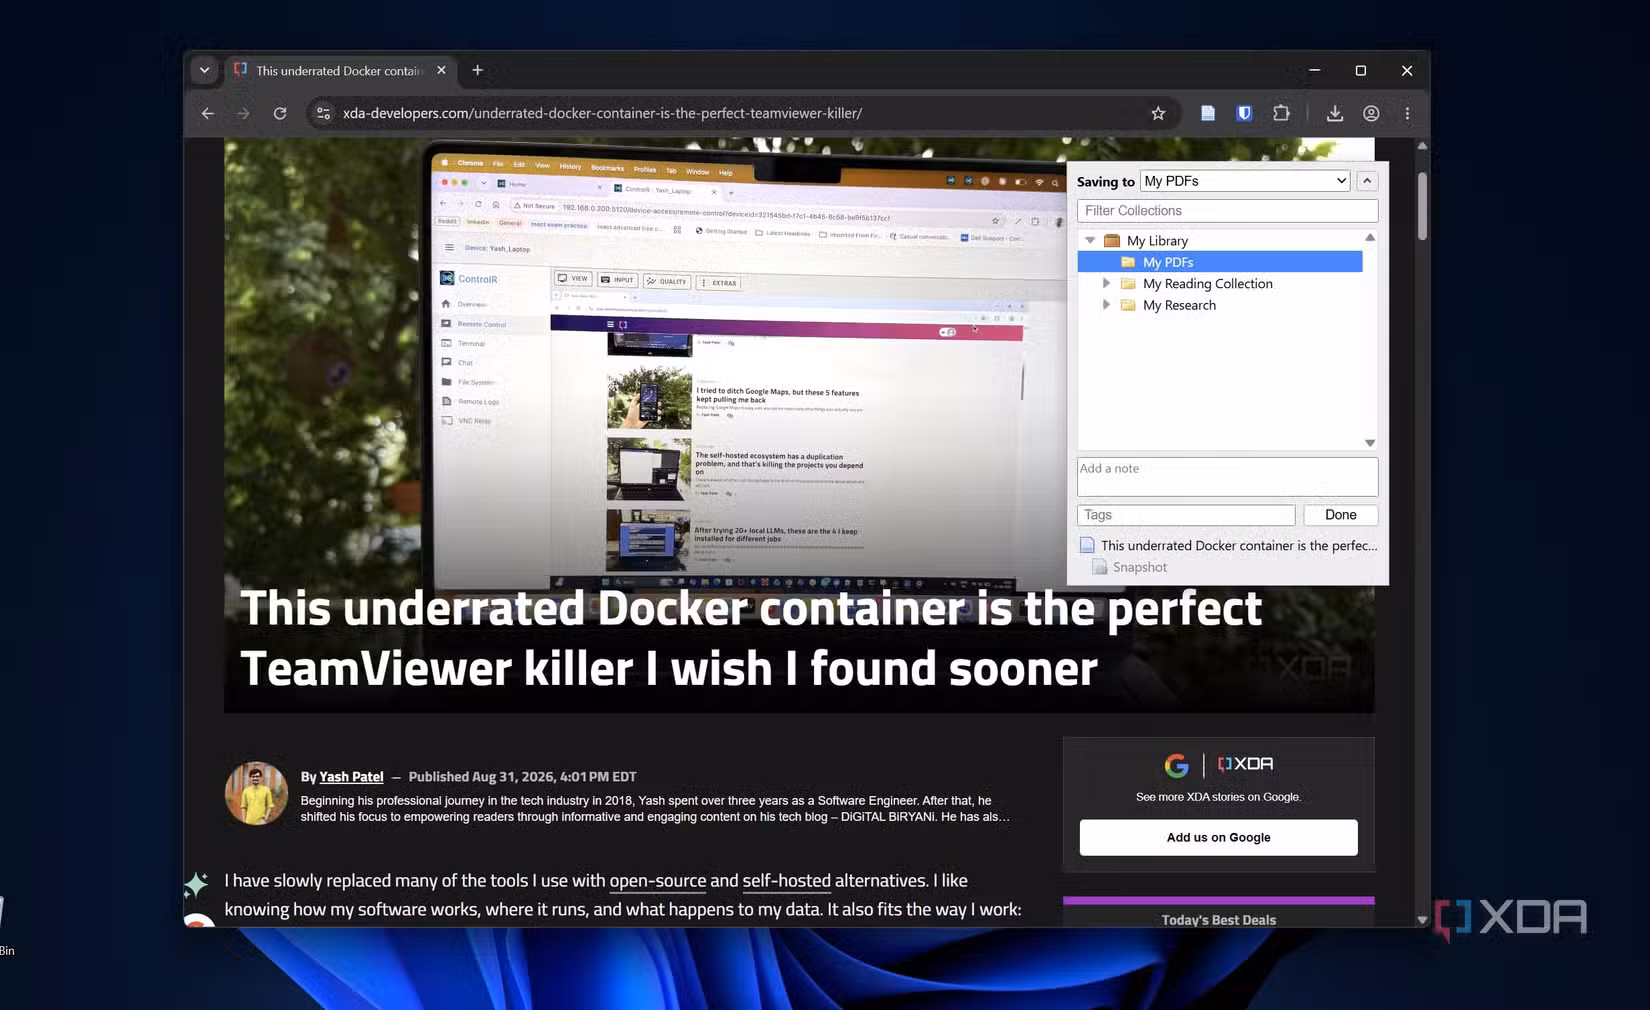Go back to the previous page
The image size is (1650, 1010).
click(208, 113)
